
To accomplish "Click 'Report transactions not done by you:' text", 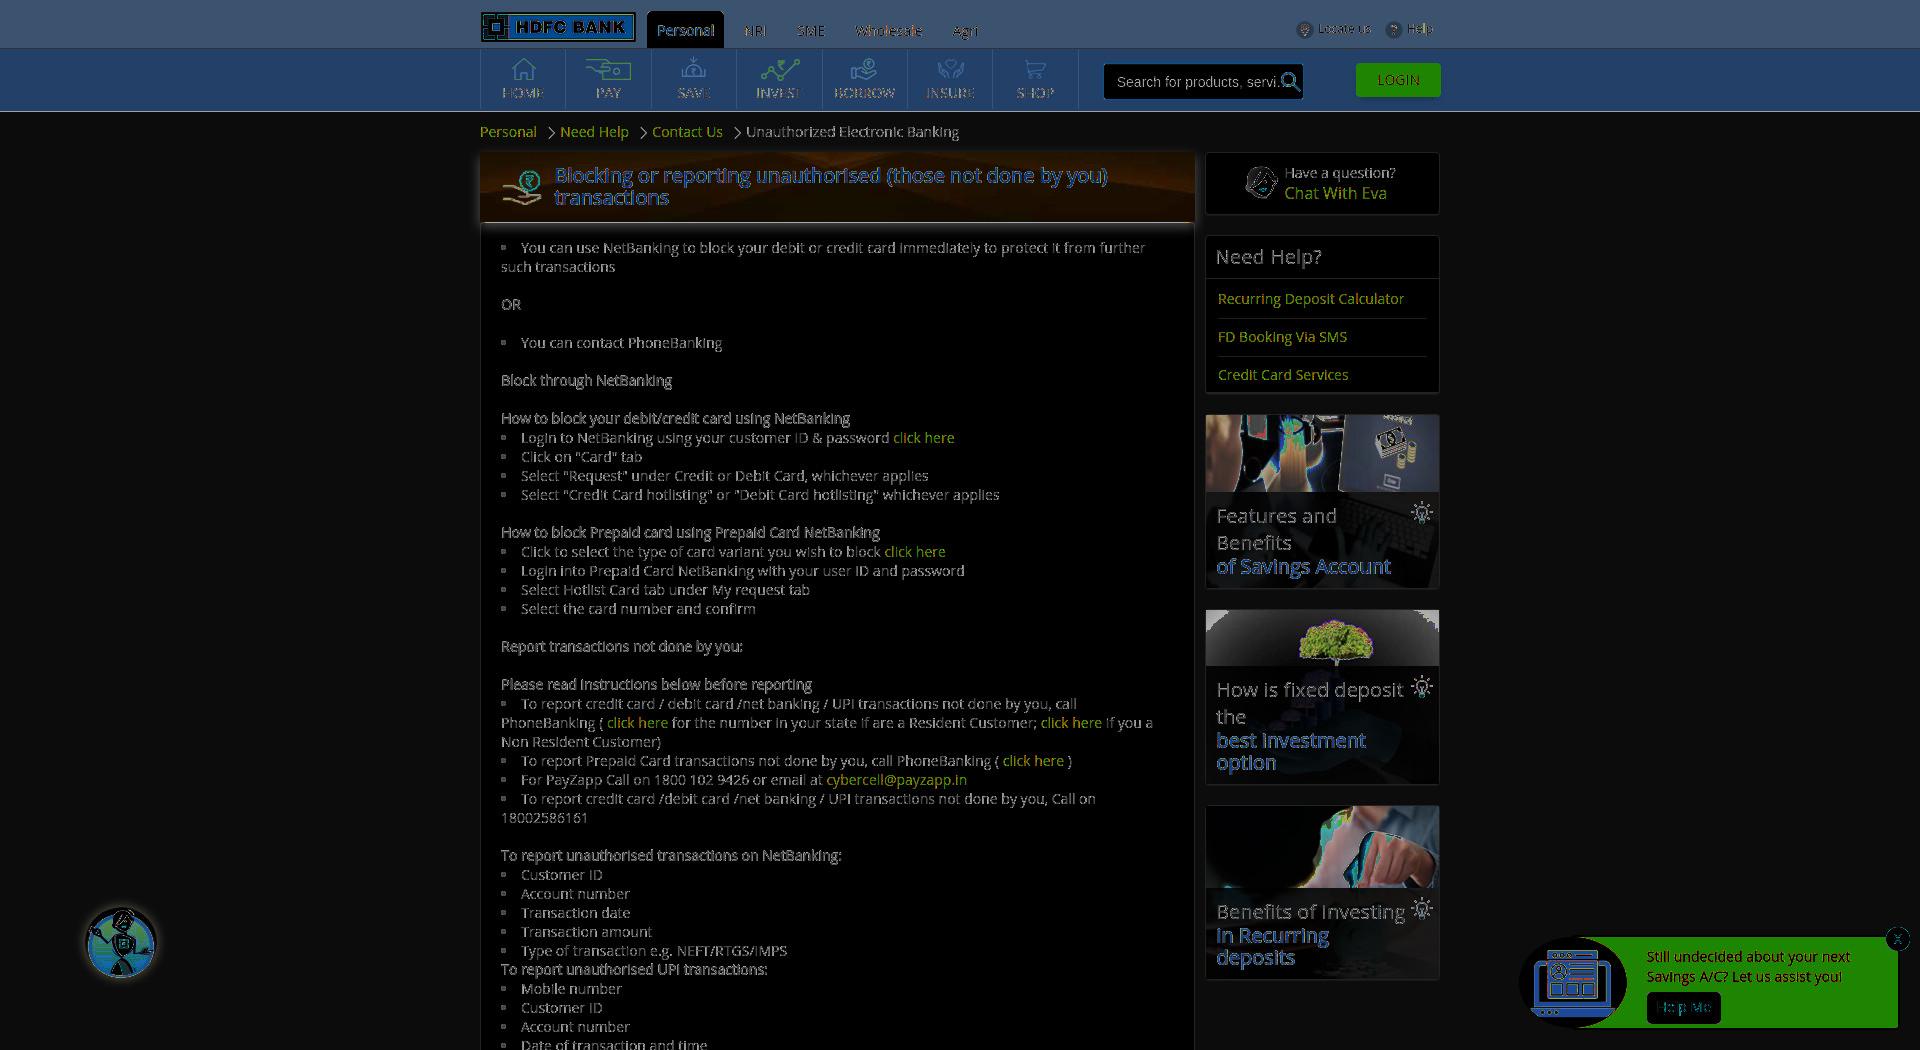I will pos(622,647).
